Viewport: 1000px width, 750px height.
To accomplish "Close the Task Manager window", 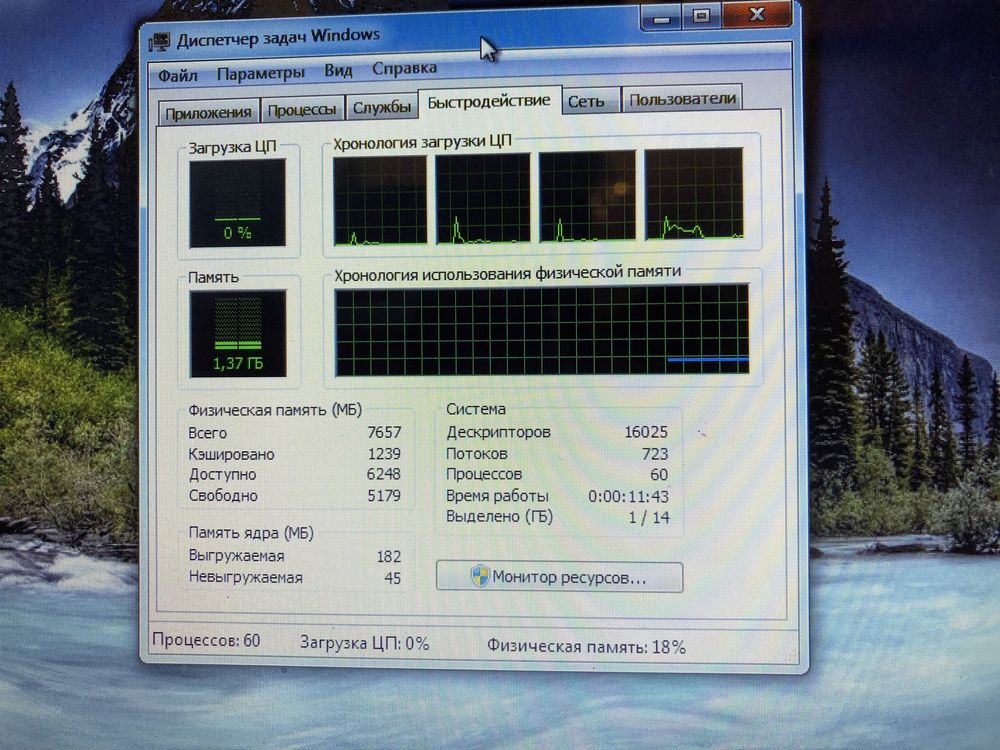I will coord(757,13).
